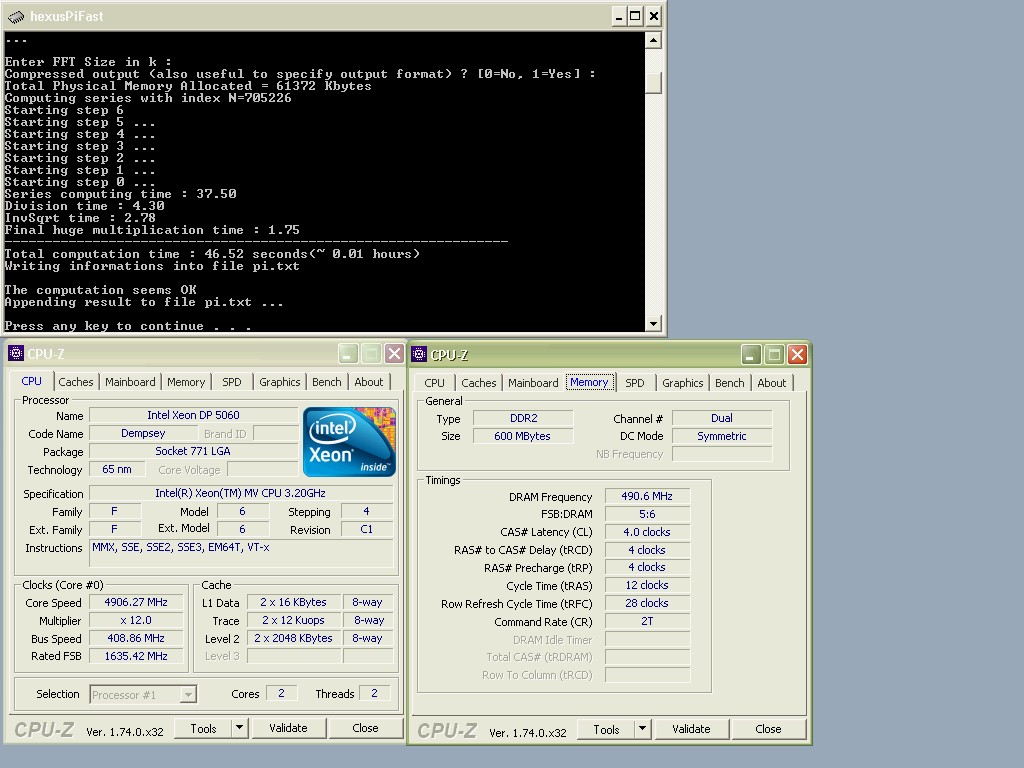Close the right CPU-Z window via X

797,355
